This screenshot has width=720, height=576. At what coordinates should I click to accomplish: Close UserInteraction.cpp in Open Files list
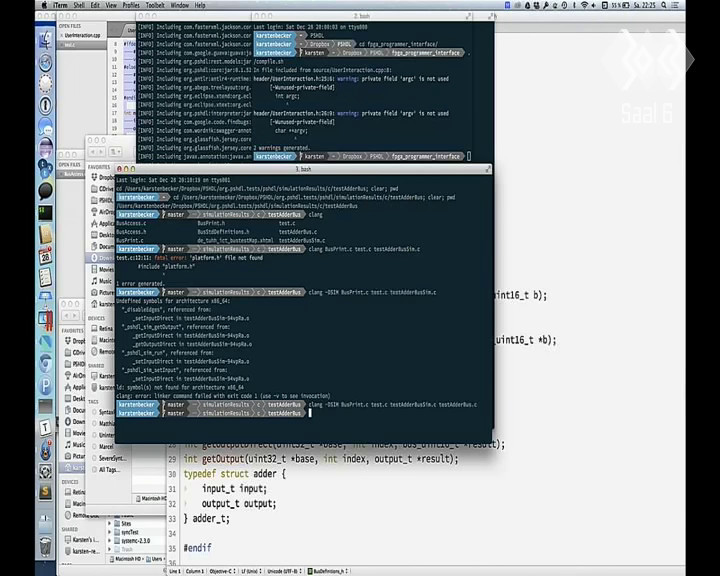point(62,35)
